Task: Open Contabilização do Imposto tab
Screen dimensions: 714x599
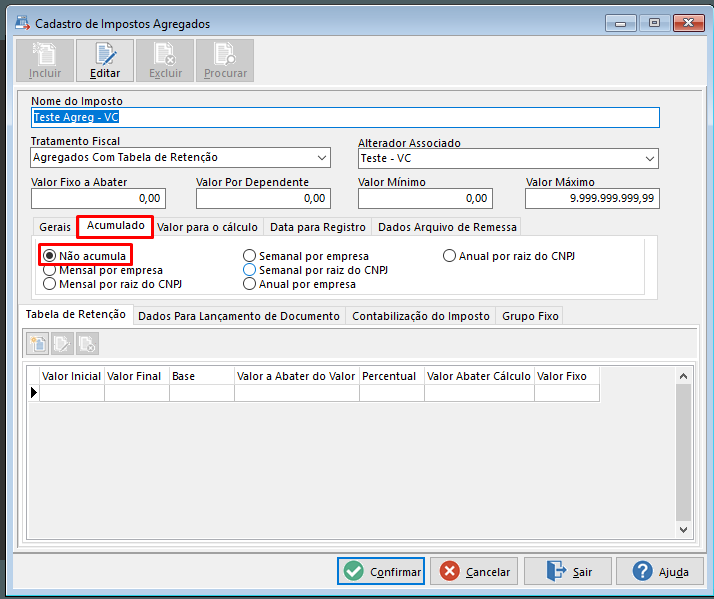Action: [421, 316]
